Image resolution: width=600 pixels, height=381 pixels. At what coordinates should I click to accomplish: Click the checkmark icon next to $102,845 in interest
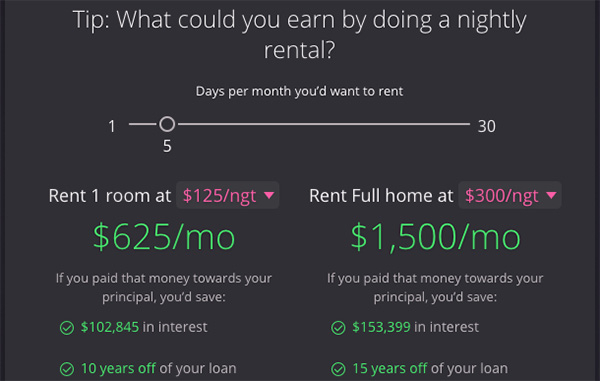click(x=67, y=328)
